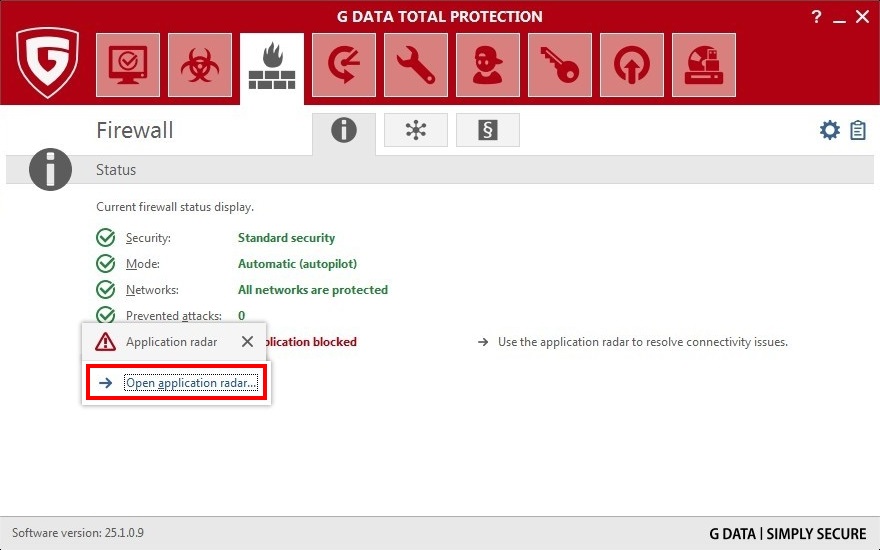Click the Mode row check icon
The image size is (880, 550).
coord(106,263)
